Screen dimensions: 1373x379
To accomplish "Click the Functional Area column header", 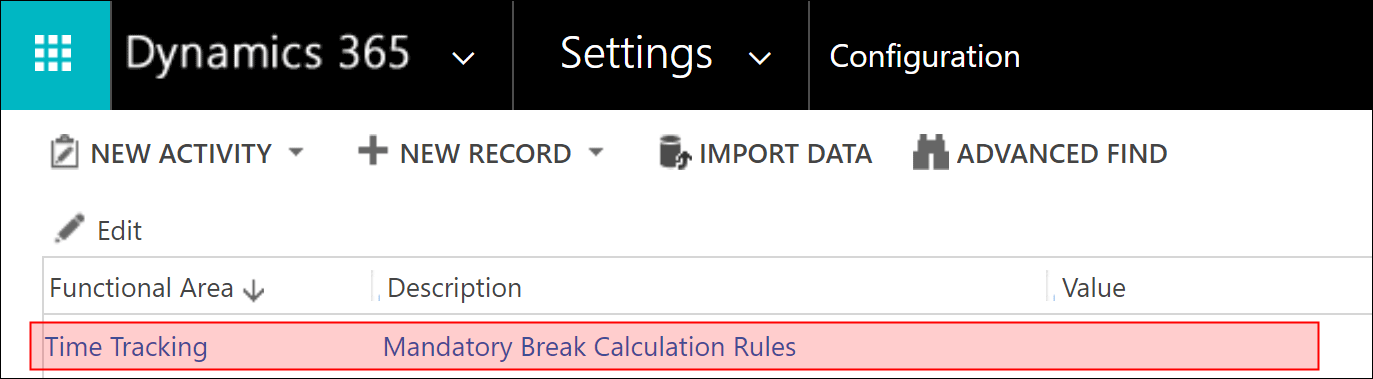I will [x=141, y=289].
